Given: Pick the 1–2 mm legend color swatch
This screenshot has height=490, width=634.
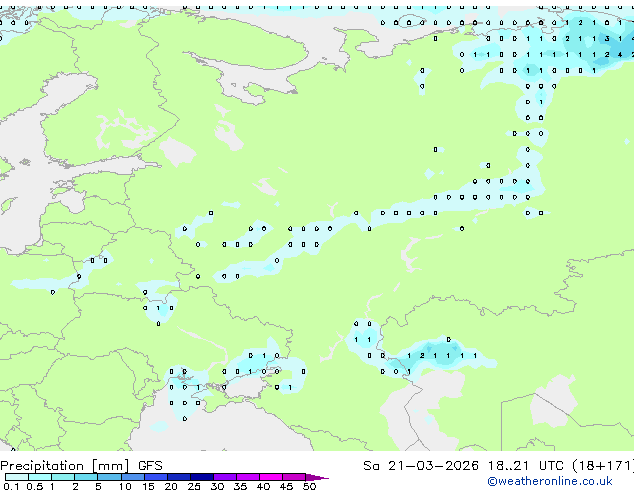Looking at the screenshot, I should tap(63, 477).
